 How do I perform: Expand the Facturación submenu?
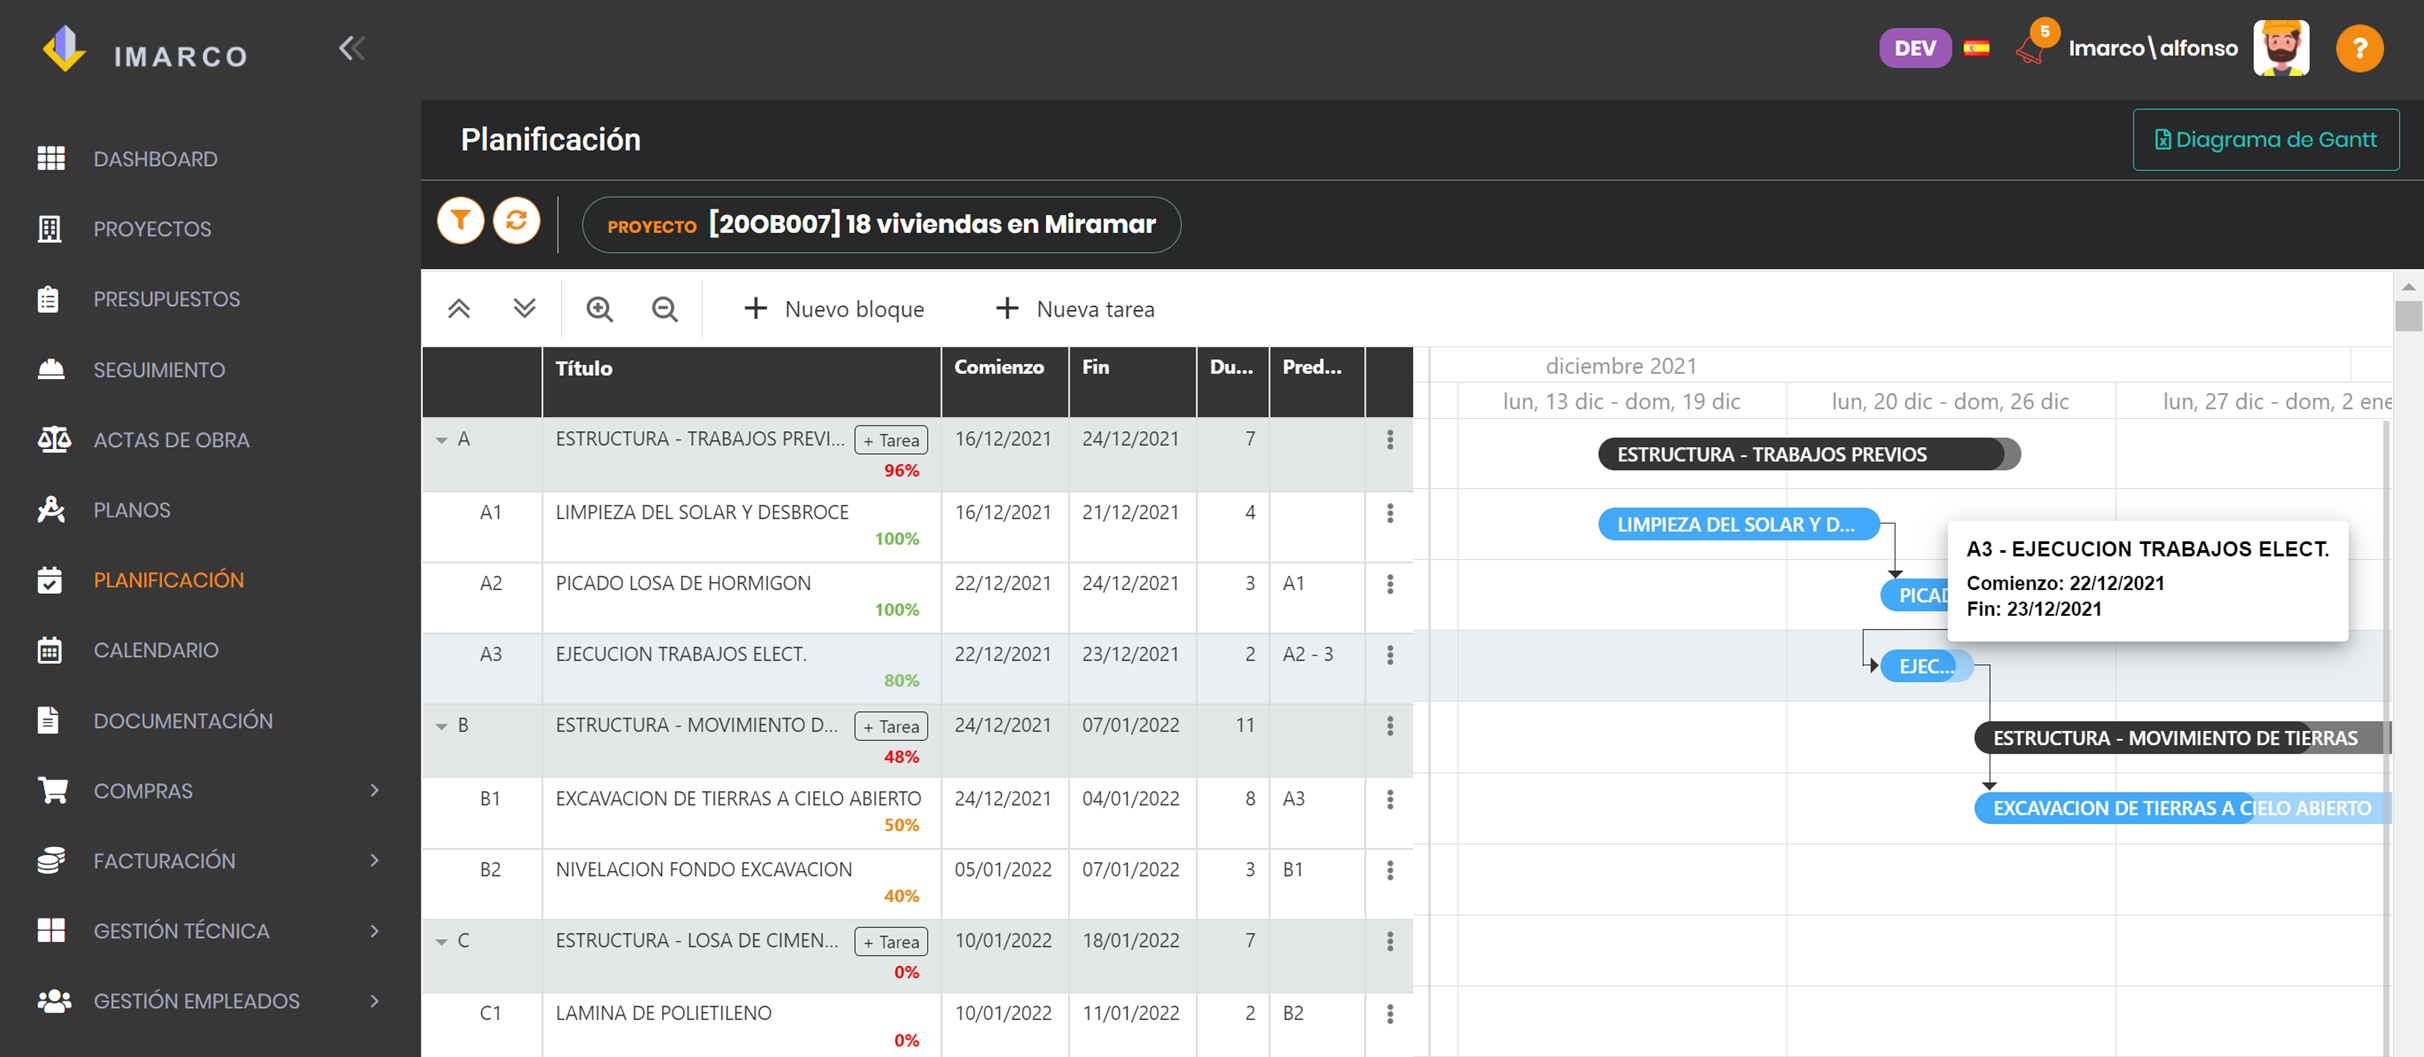point(375,861)
